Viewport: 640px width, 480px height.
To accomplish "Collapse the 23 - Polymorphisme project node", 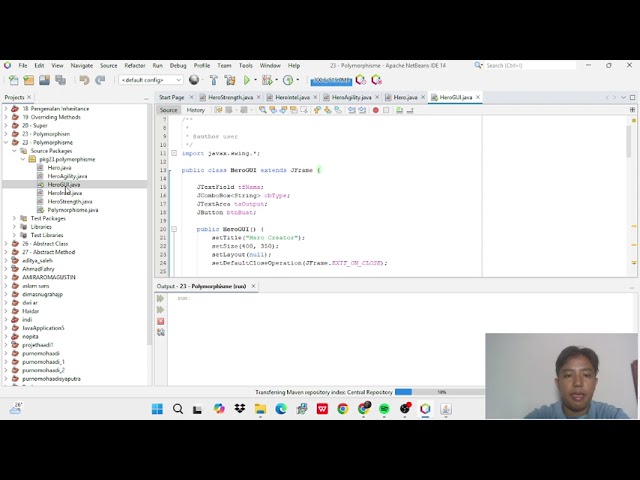I will point(6,142).
